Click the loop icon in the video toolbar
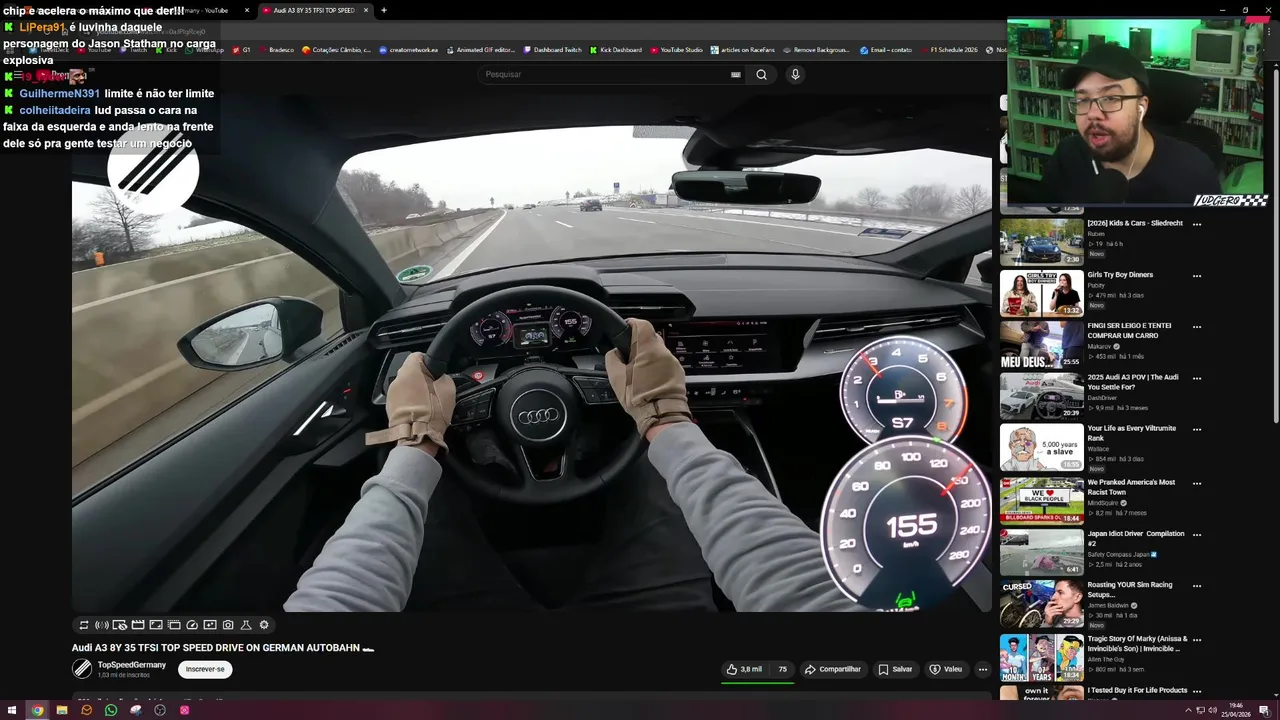 (x=84, y=625)
